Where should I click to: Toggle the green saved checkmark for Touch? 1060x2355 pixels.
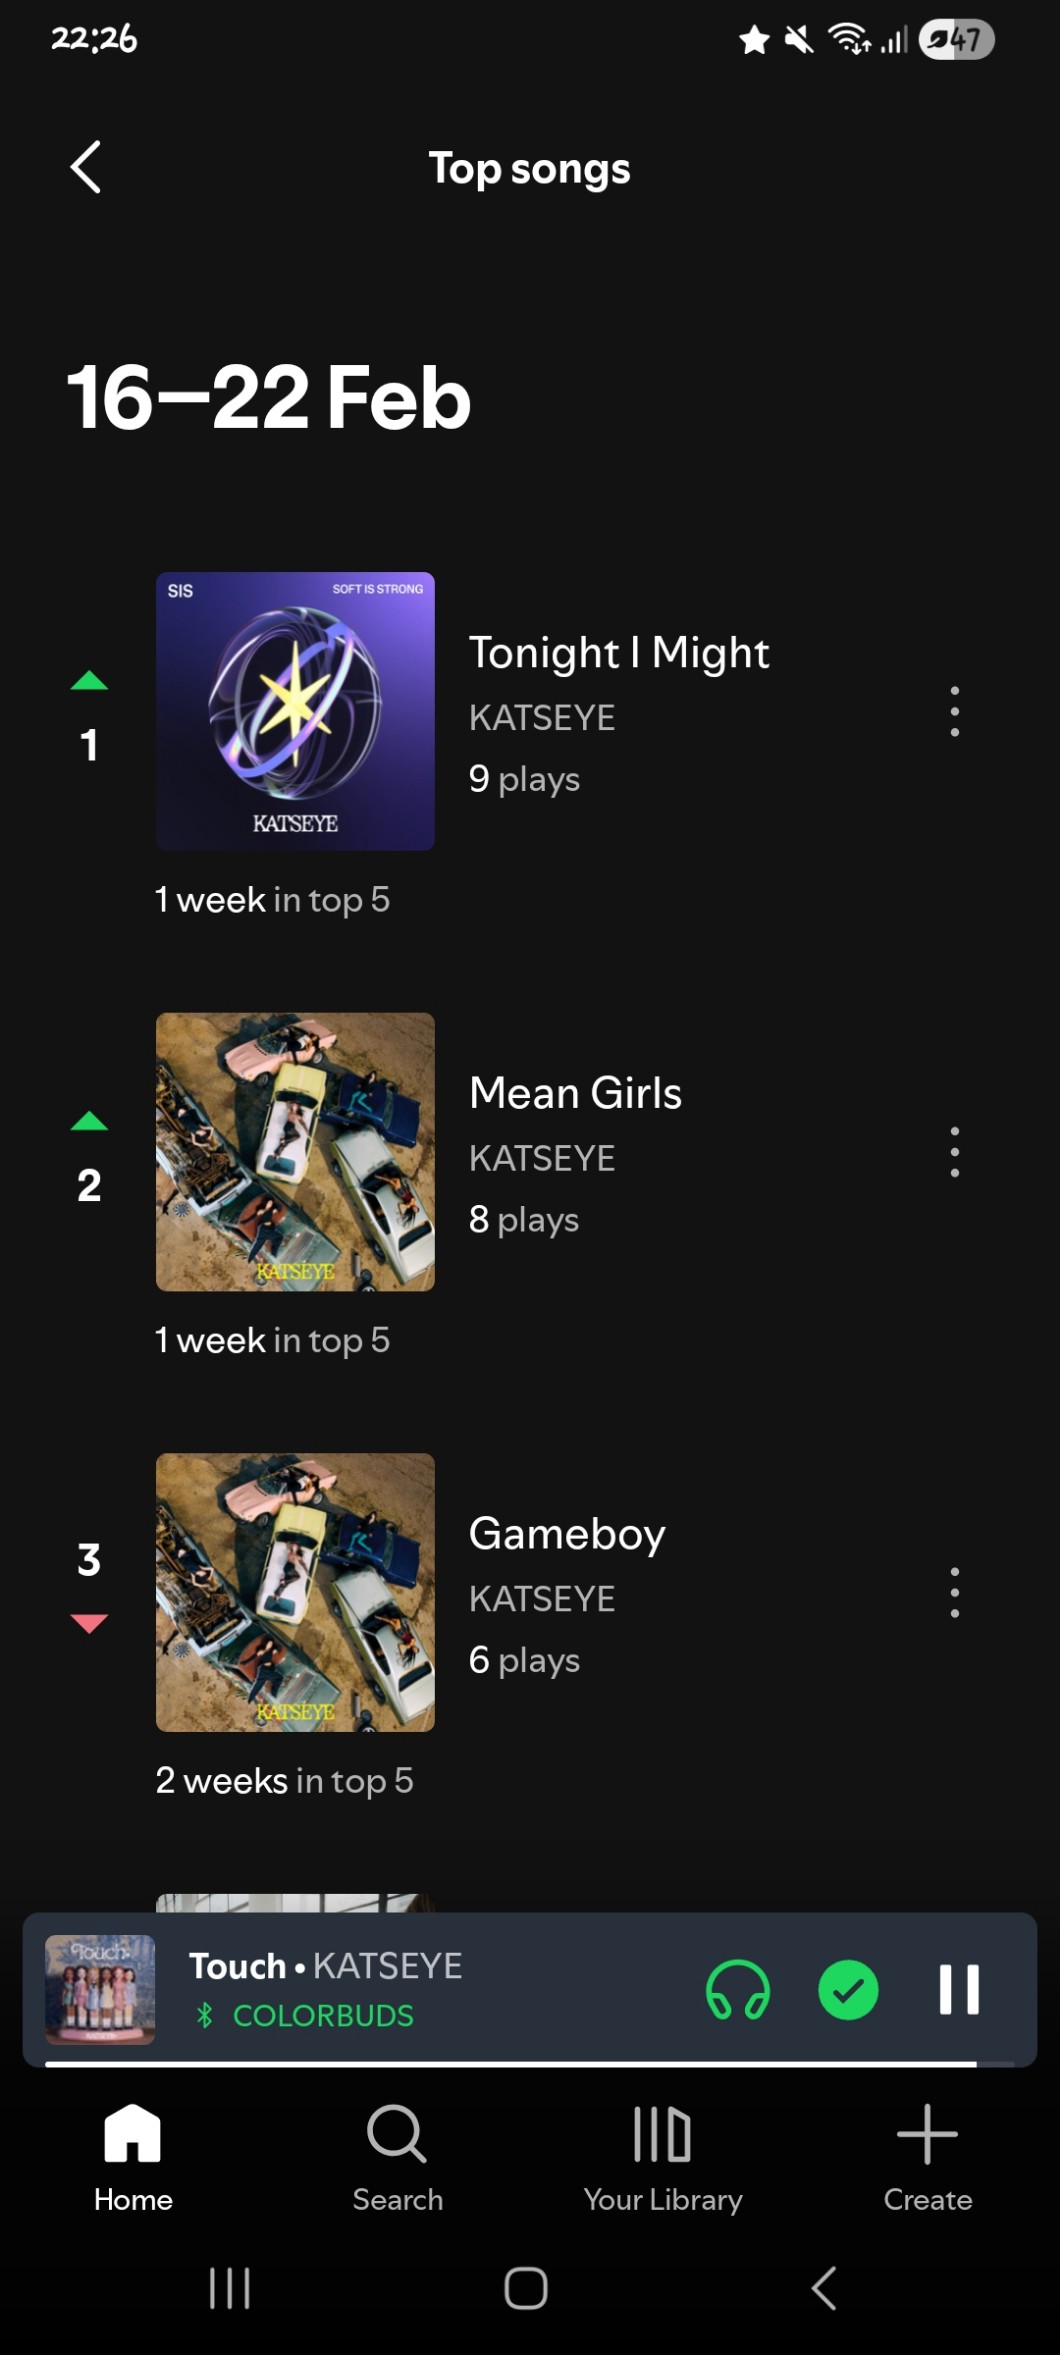coord(848,1989)
